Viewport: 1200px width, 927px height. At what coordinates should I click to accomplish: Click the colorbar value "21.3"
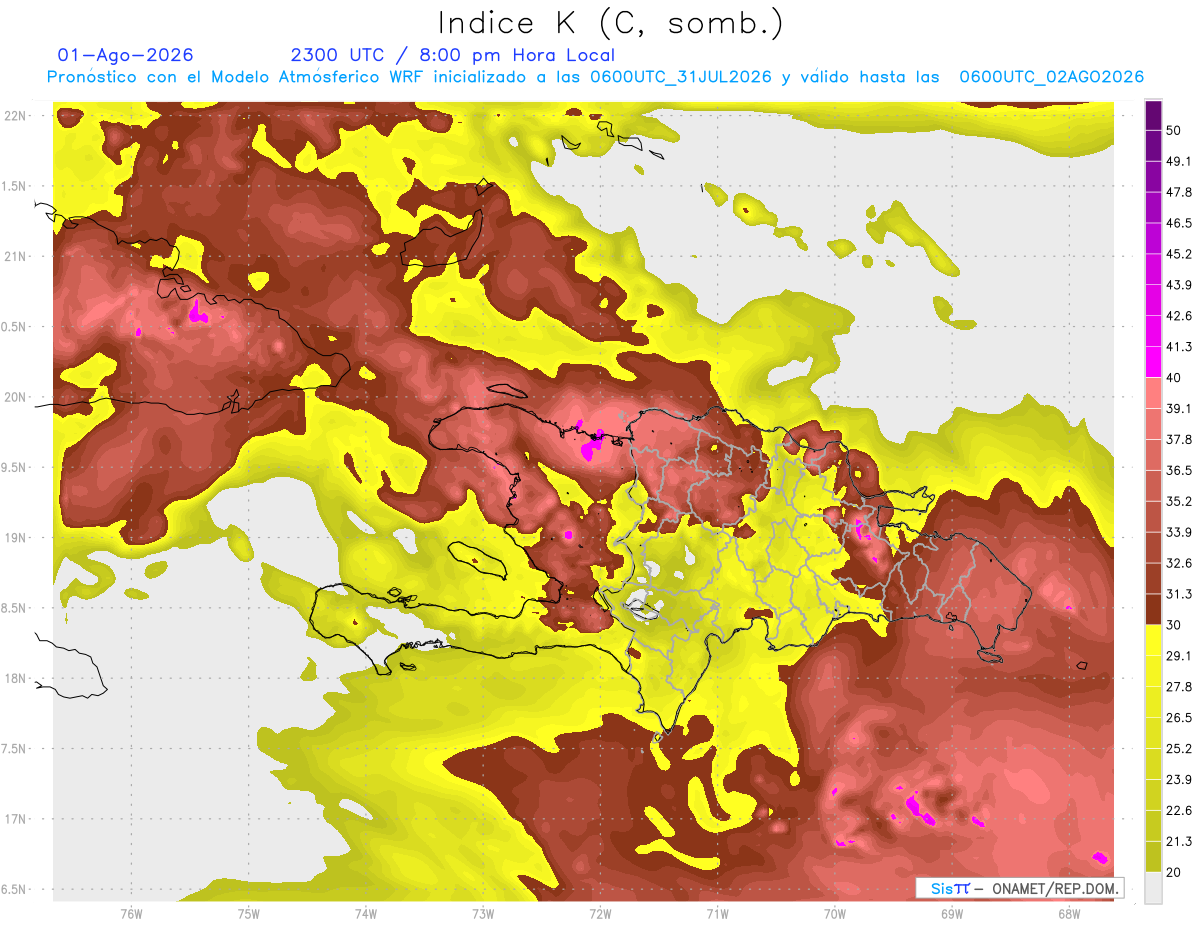[1178, 841]
